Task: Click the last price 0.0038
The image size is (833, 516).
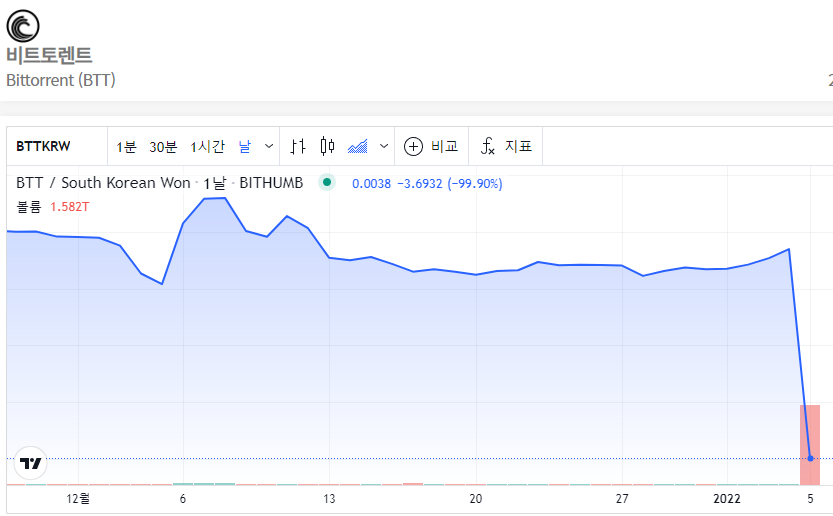Action: 371,184
